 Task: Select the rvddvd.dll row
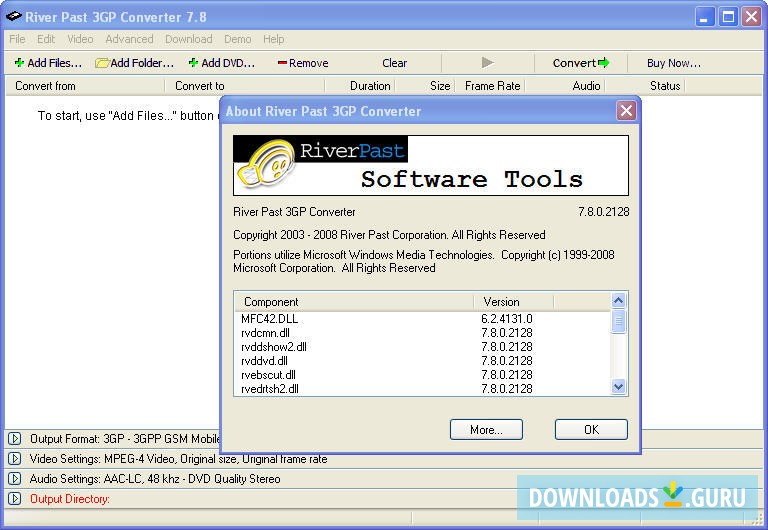pos(423,361)
